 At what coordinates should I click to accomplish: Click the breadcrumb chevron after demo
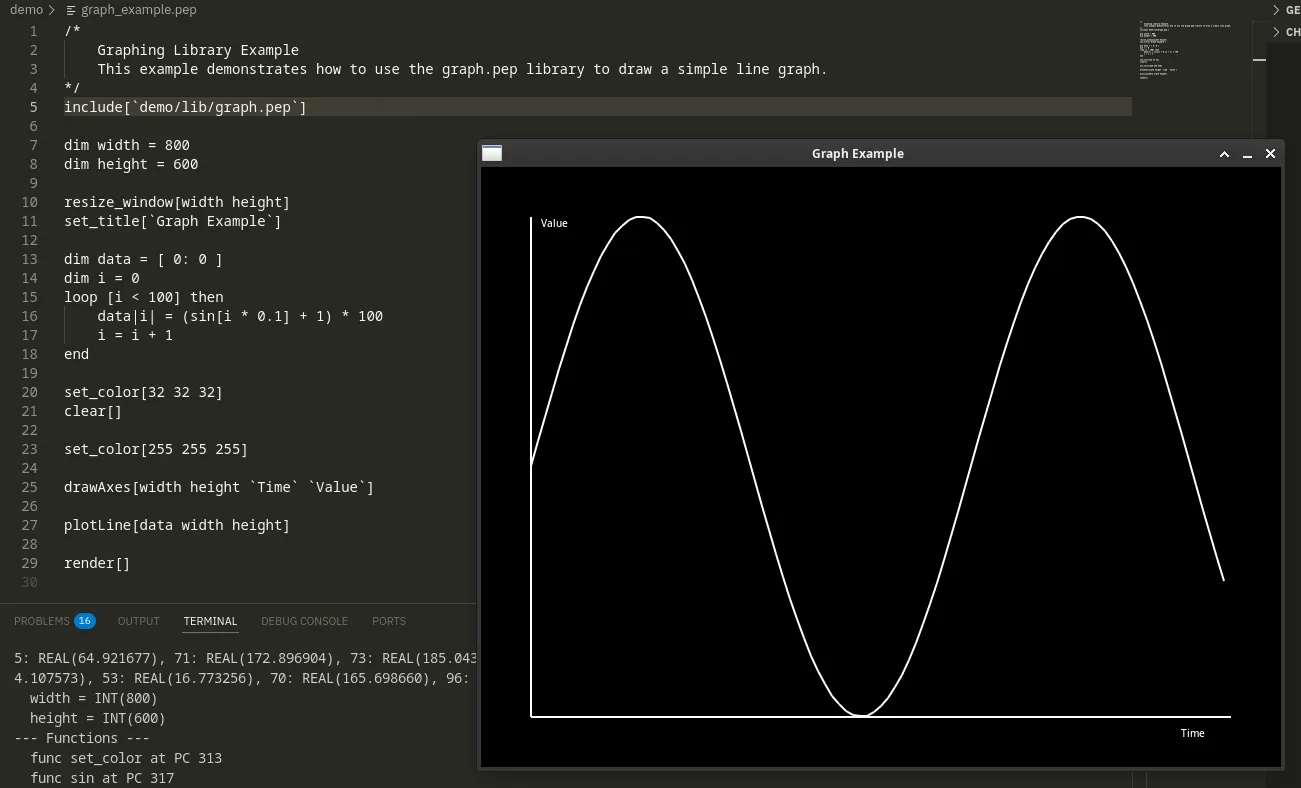(x=51, y=10)
